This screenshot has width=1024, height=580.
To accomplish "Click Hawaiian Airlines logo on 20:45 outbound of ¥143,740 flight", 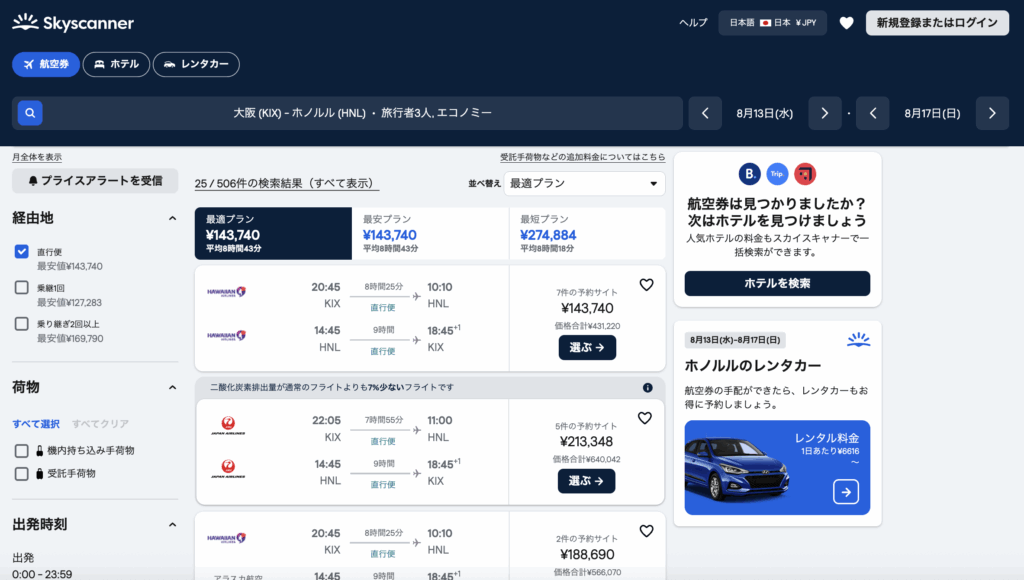I will [227, 292].
